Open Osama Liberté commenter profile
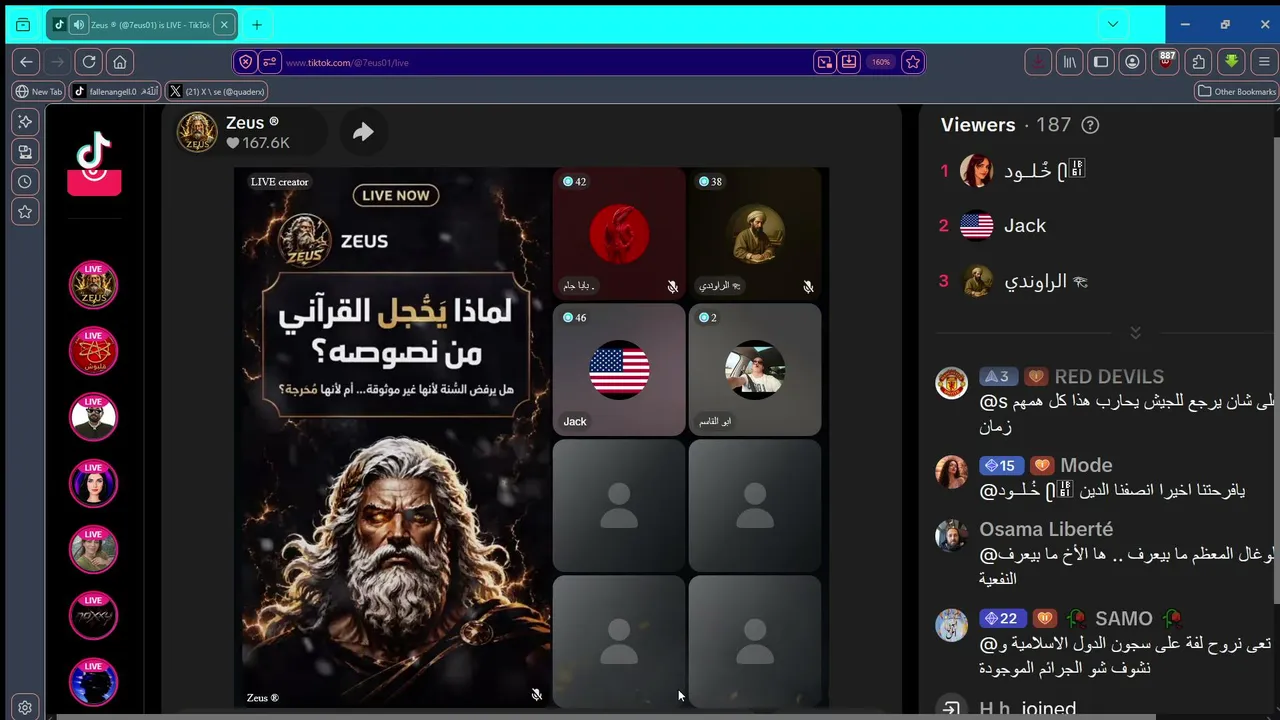 (951, 535)
